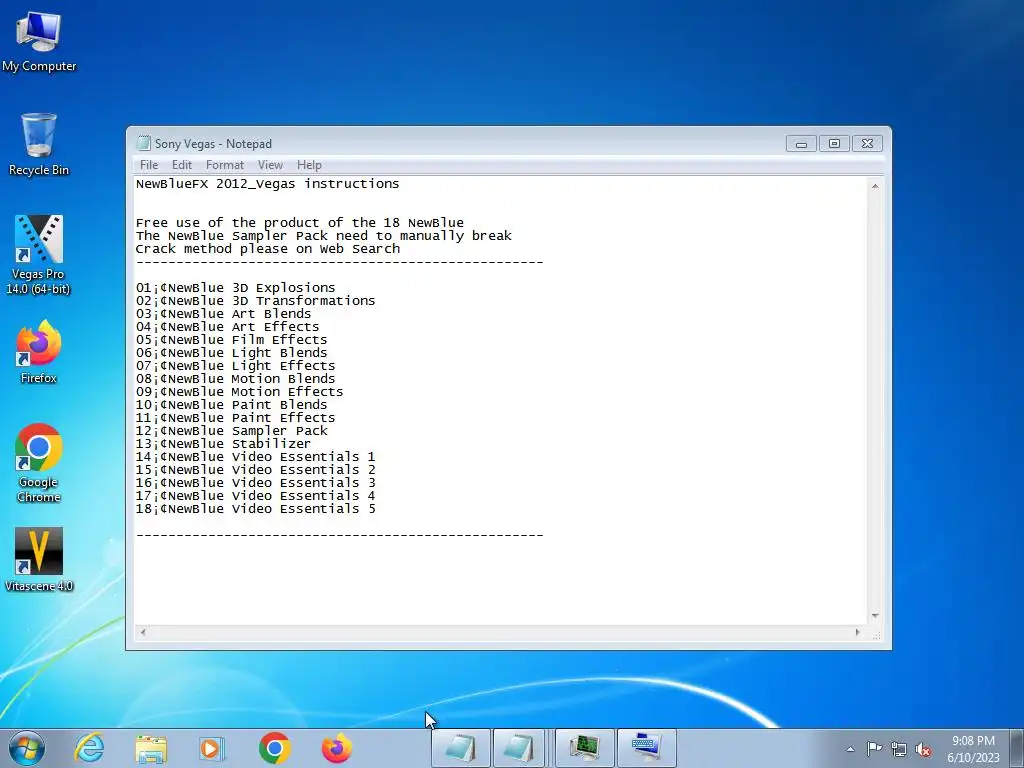1024x768 pixels.
Task: Click the line '17 NewBlue Video Essentials 4'
Action: click(255, 496)
